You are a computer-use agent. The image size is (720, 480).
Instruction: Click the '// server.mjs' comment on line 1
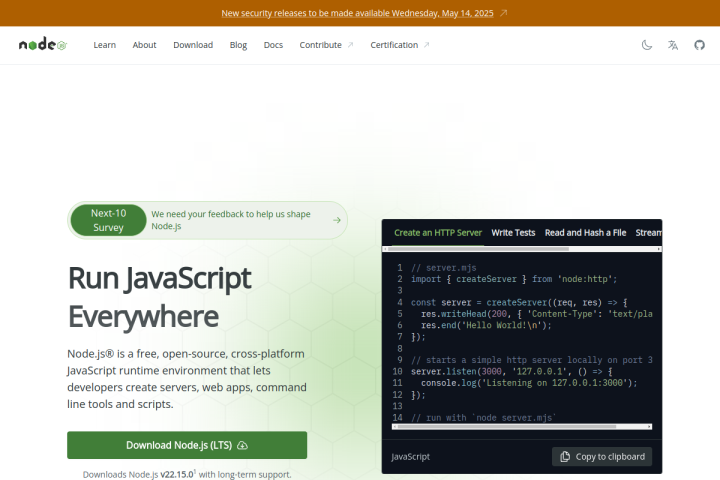click(444, 268)
